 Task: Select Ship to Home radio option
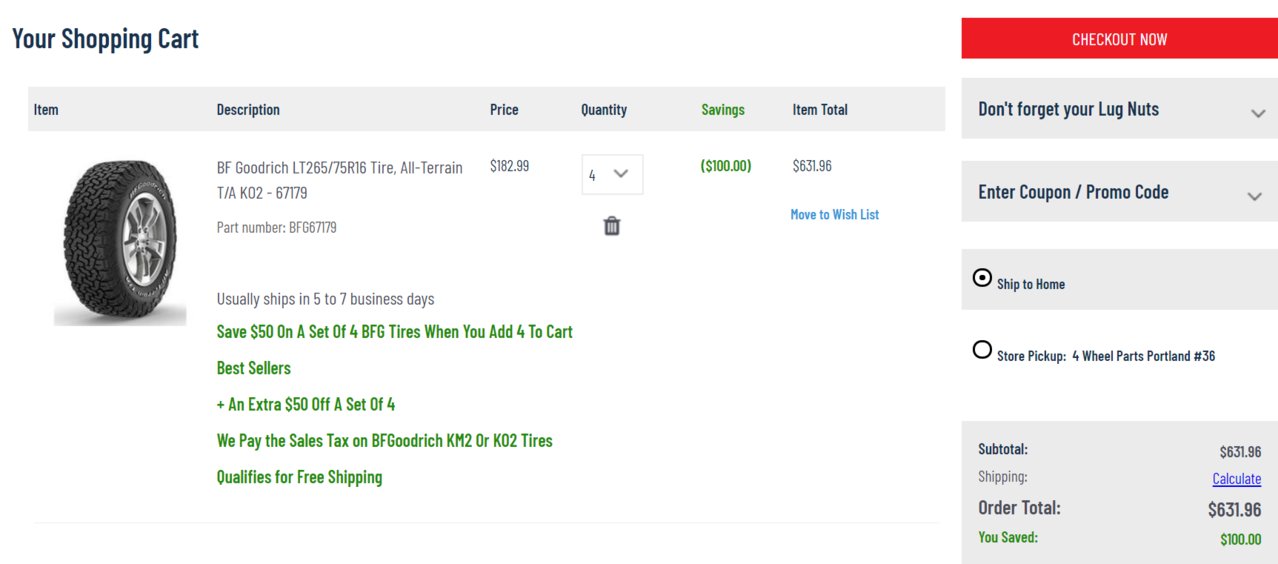(982, 278)
